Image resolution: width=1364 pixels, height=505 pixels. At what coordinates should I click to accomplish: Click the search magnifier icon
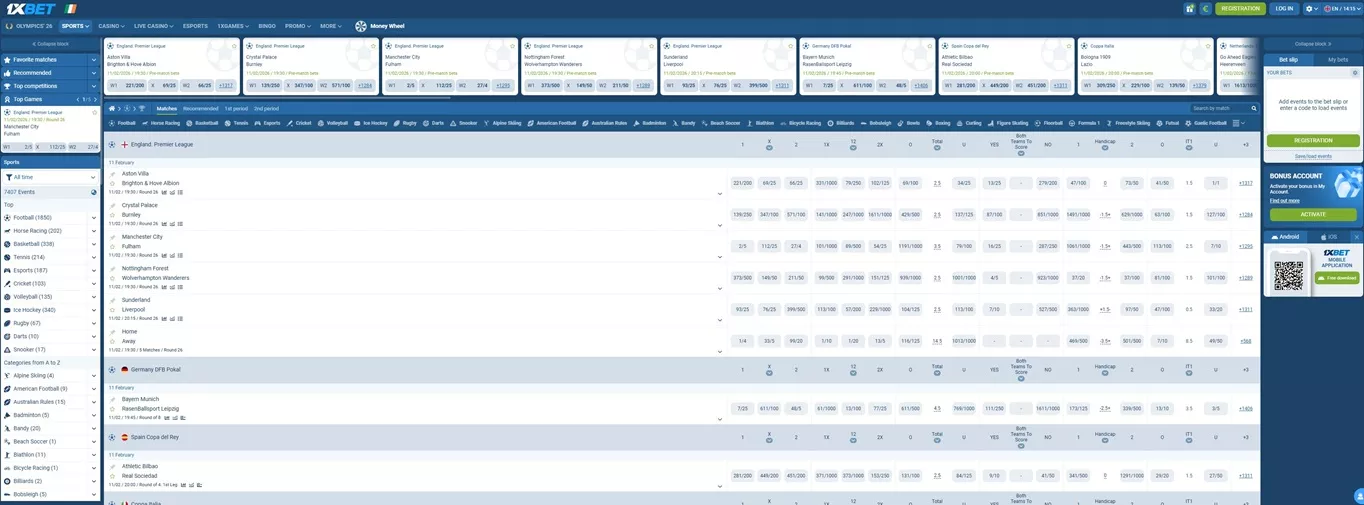[1253, 108]
